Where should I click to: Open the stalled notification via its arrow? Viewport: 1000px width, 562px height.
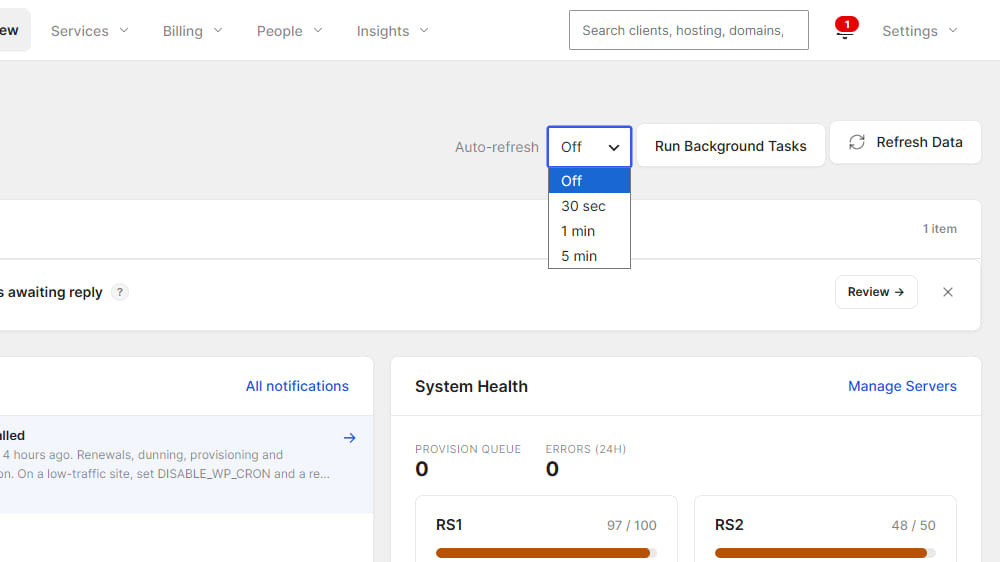(349, 438)
